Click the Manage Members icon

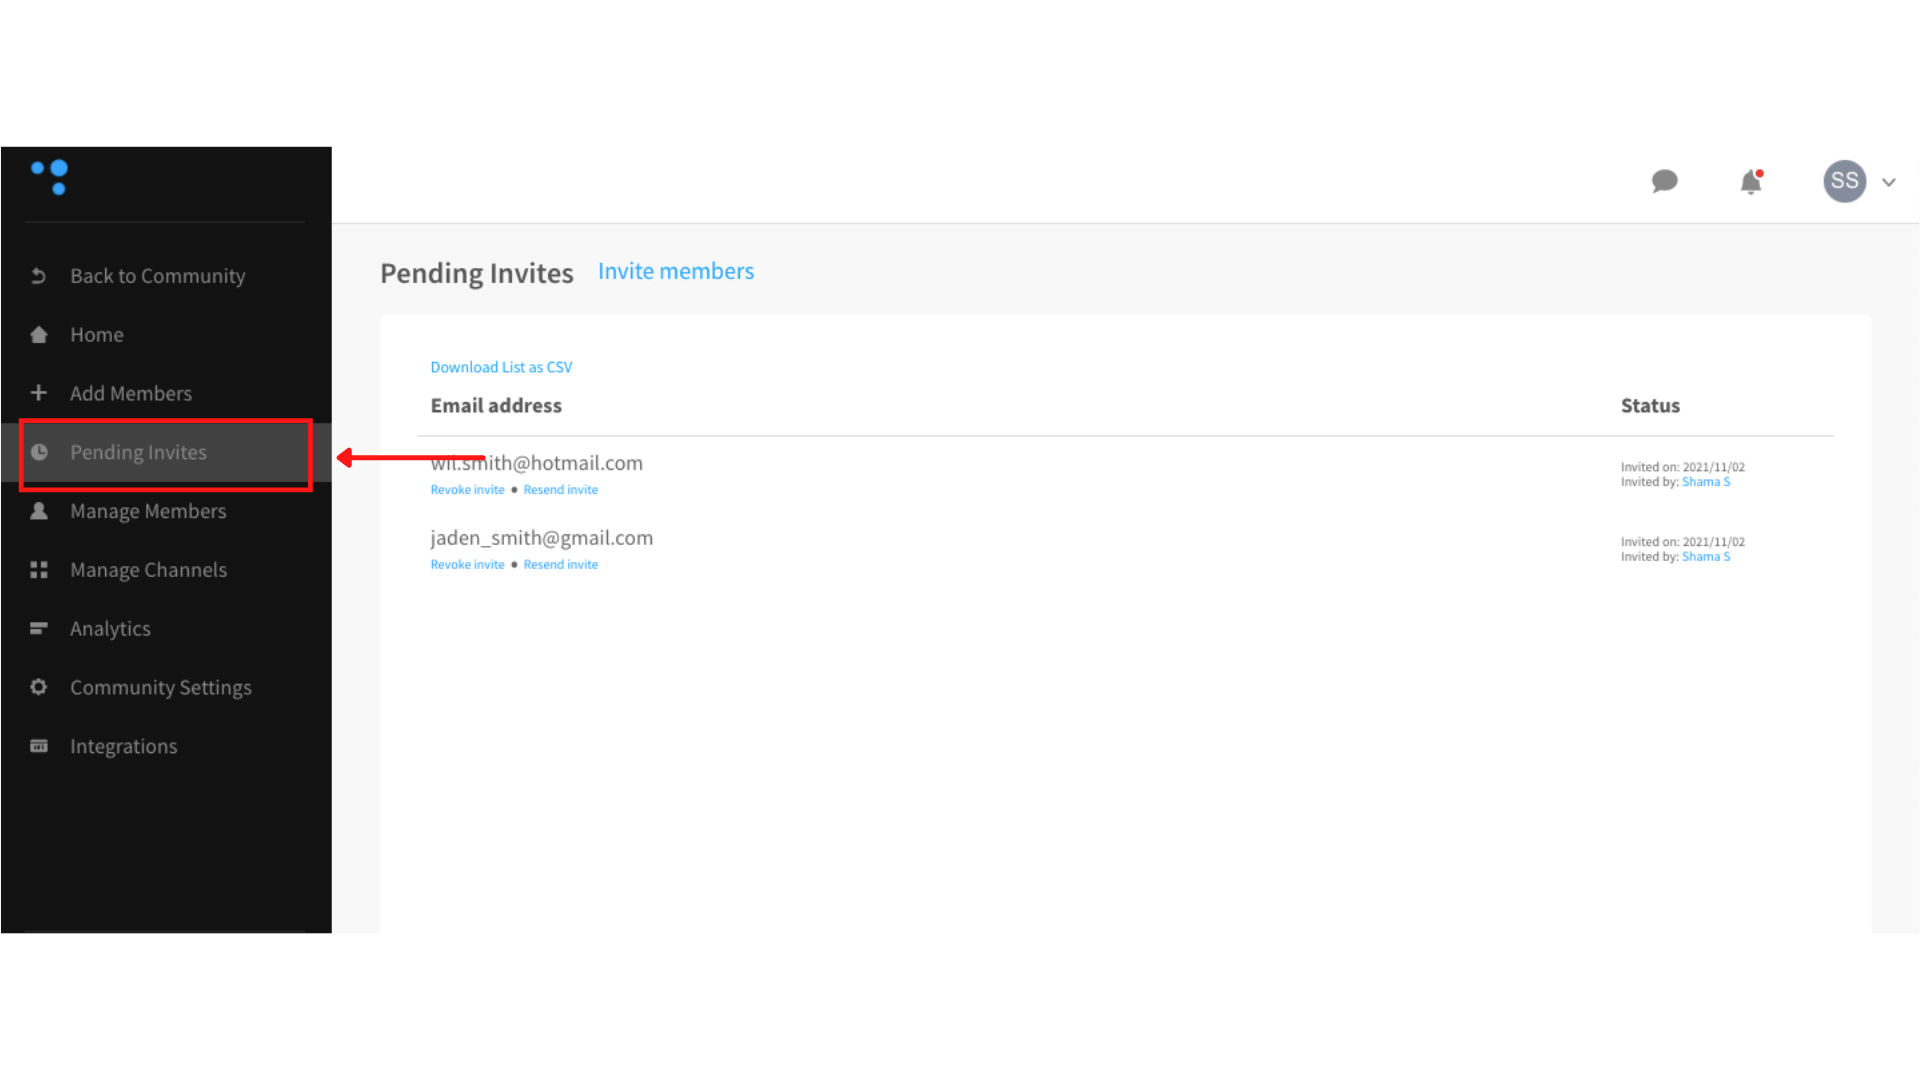[40, 510]
